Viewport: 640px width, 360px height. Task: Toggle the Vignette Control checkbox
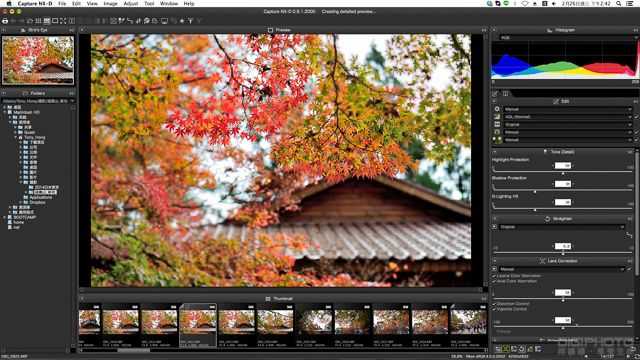pos(494,309)
